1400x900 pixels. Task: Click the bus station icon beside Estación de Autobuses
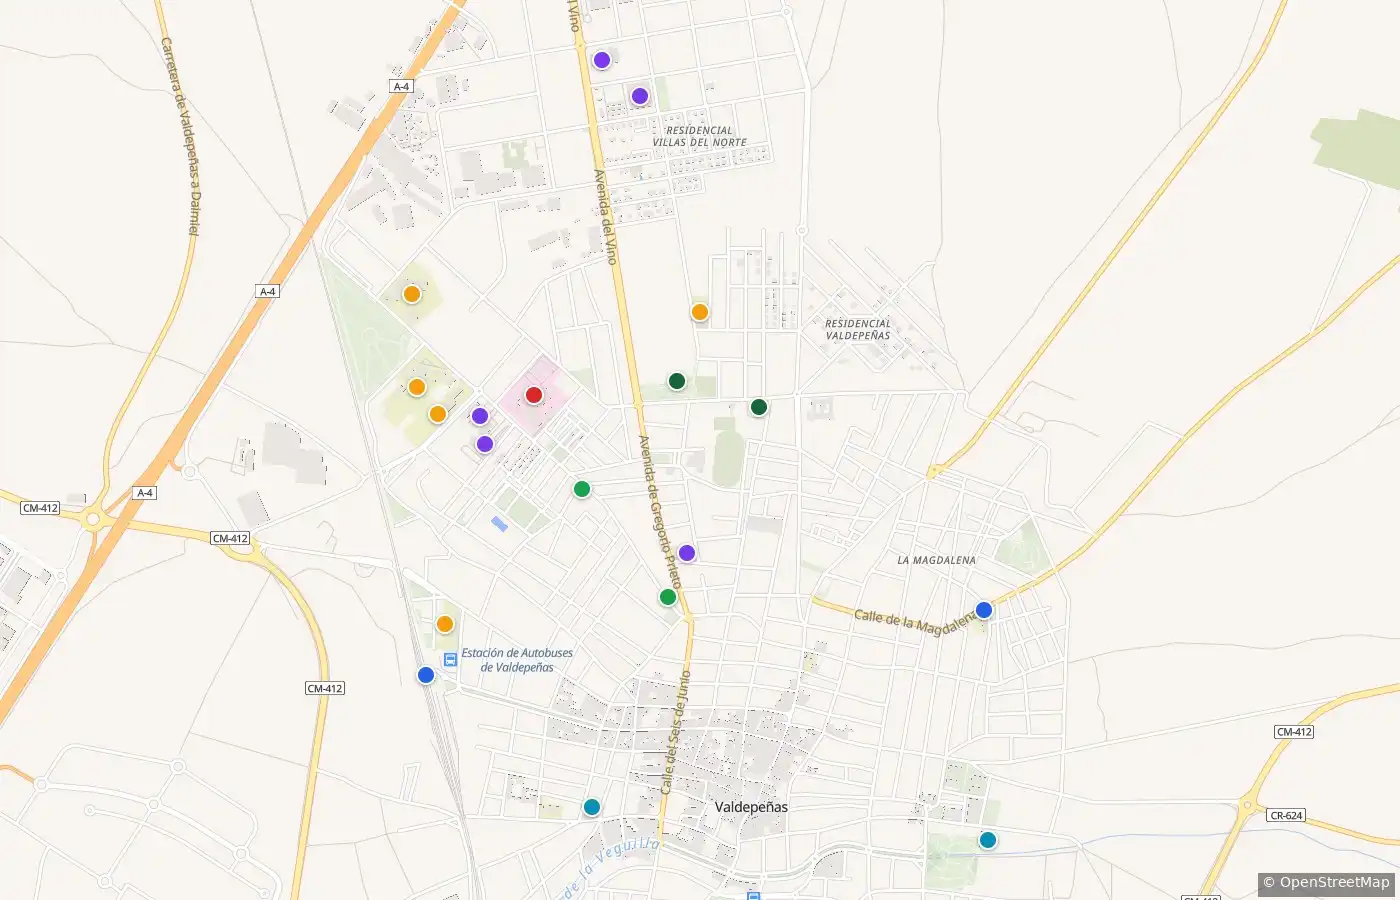click(450, 659)
